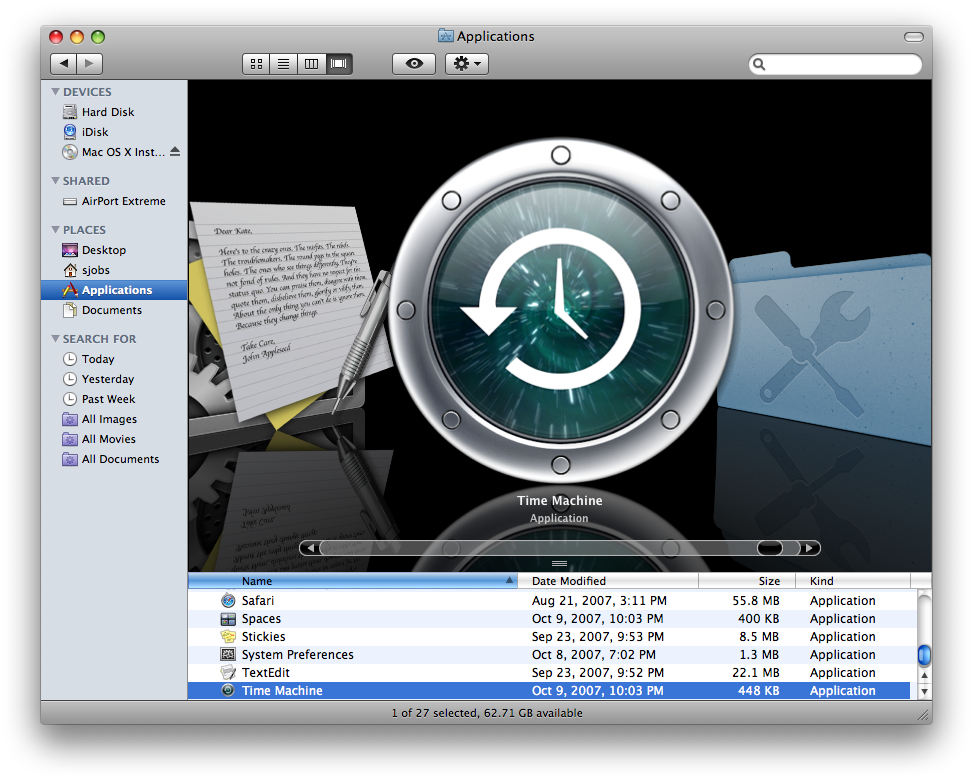
Task: Click Cover Flow scroll left arrow
Action: tap(310, 548)
